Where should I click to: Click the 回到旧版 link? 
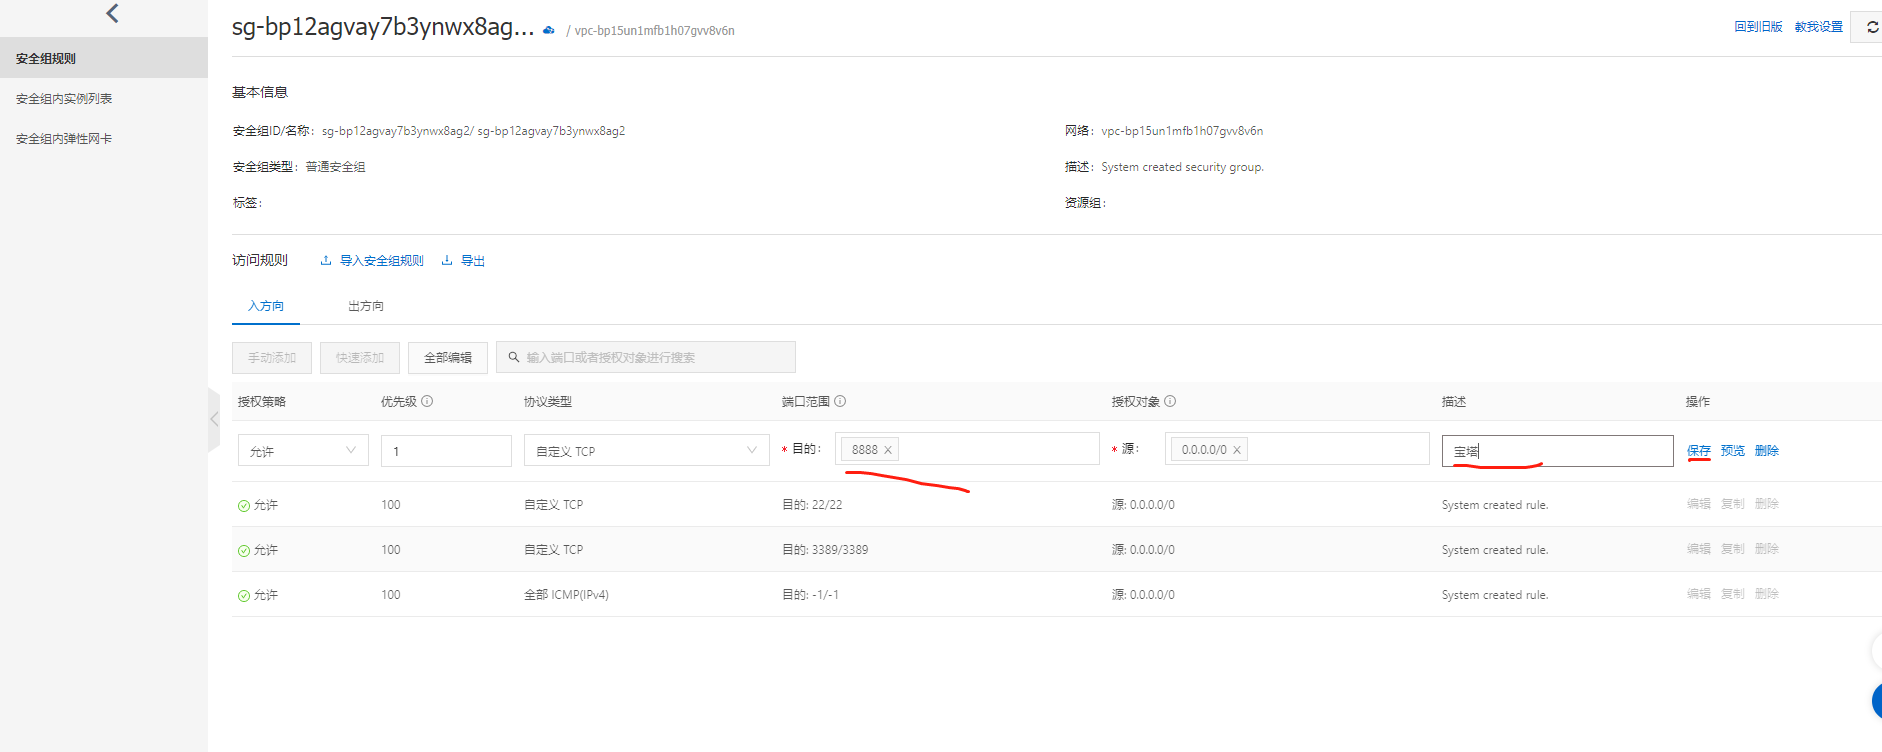coord(1759,26)
